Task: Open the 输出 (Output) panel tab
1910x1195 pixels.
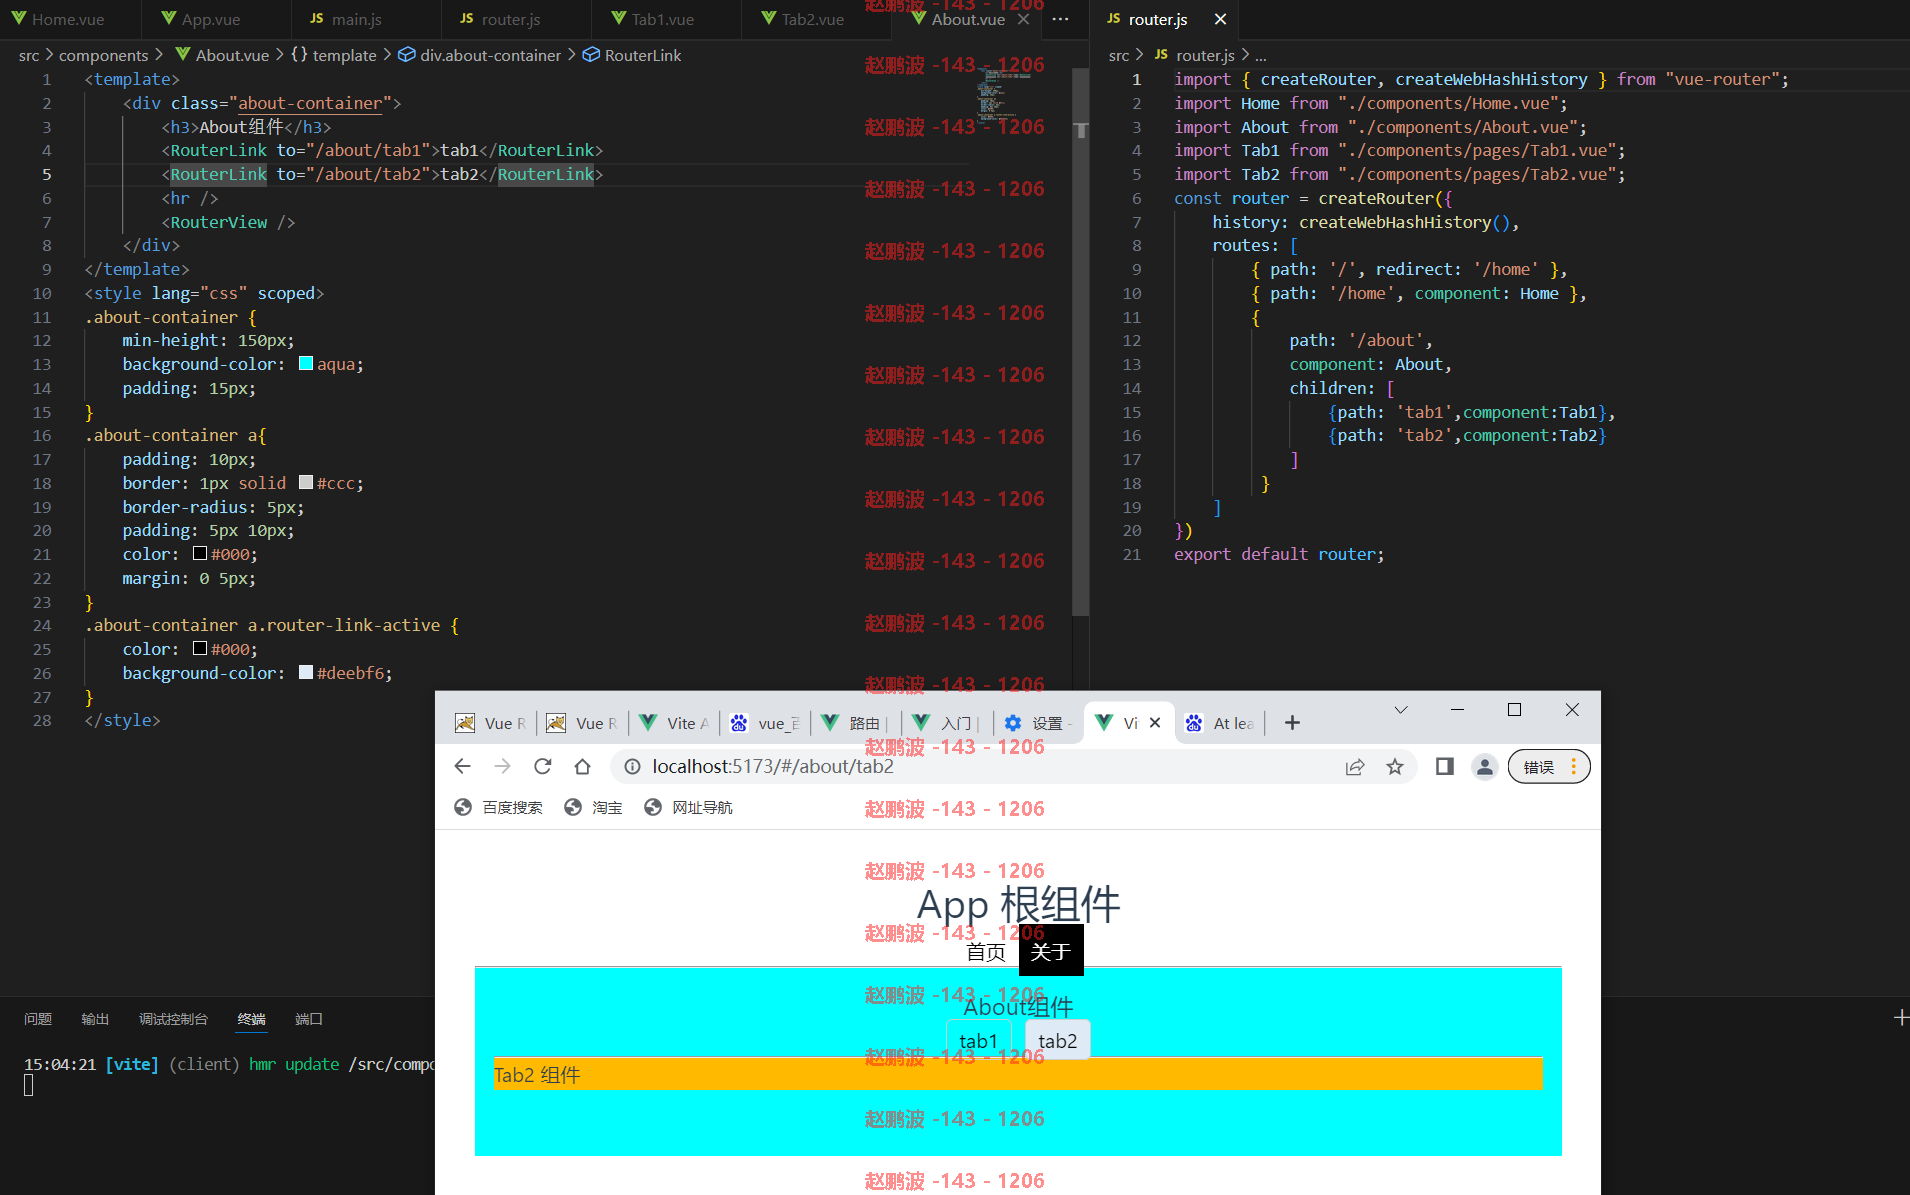Action: [95, 1019]
